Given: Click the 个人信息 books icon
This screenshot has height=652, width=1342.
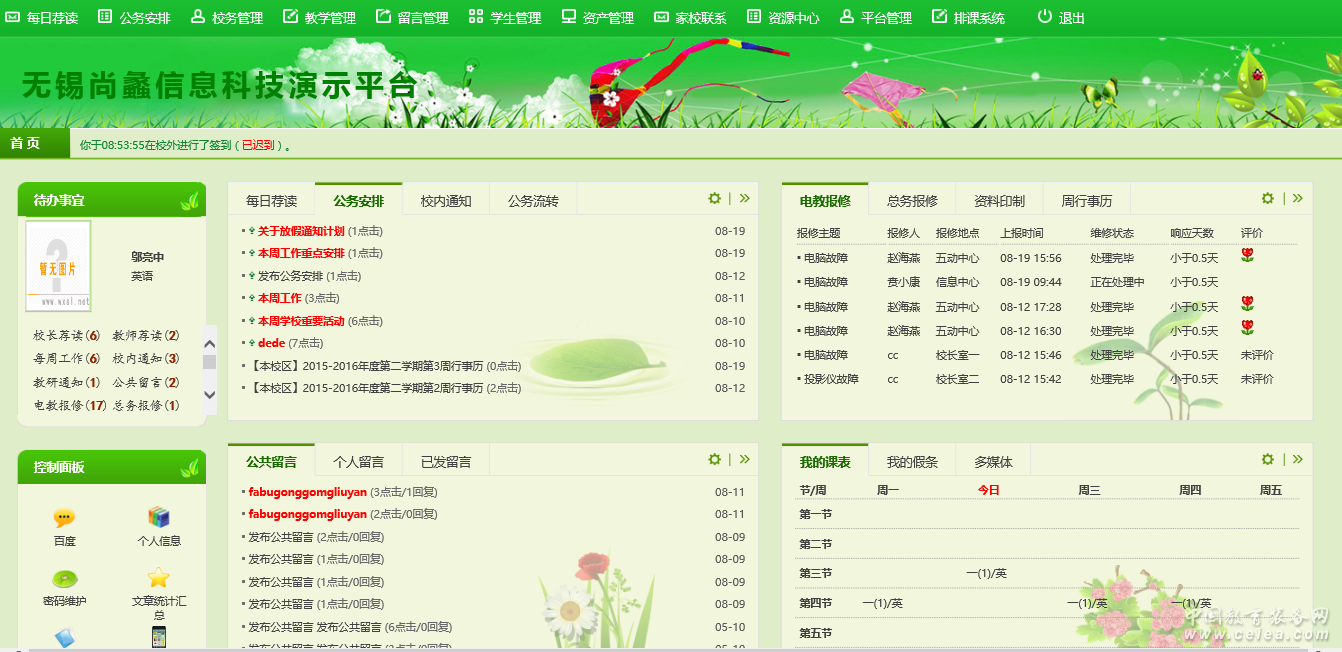Looking at the screenshot, I should [159, 517].
